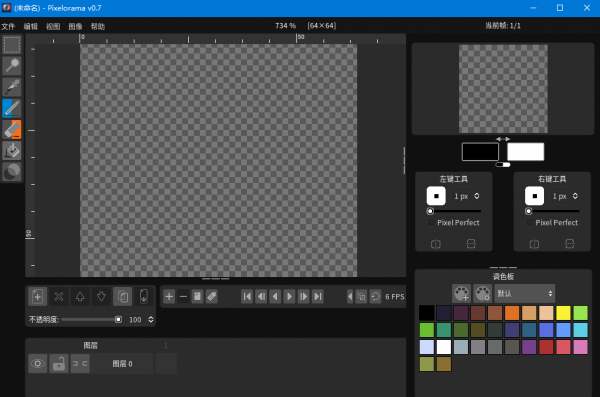Select the Pencil tool
Screen dimensions: 600x397
[x=12, y=108]
